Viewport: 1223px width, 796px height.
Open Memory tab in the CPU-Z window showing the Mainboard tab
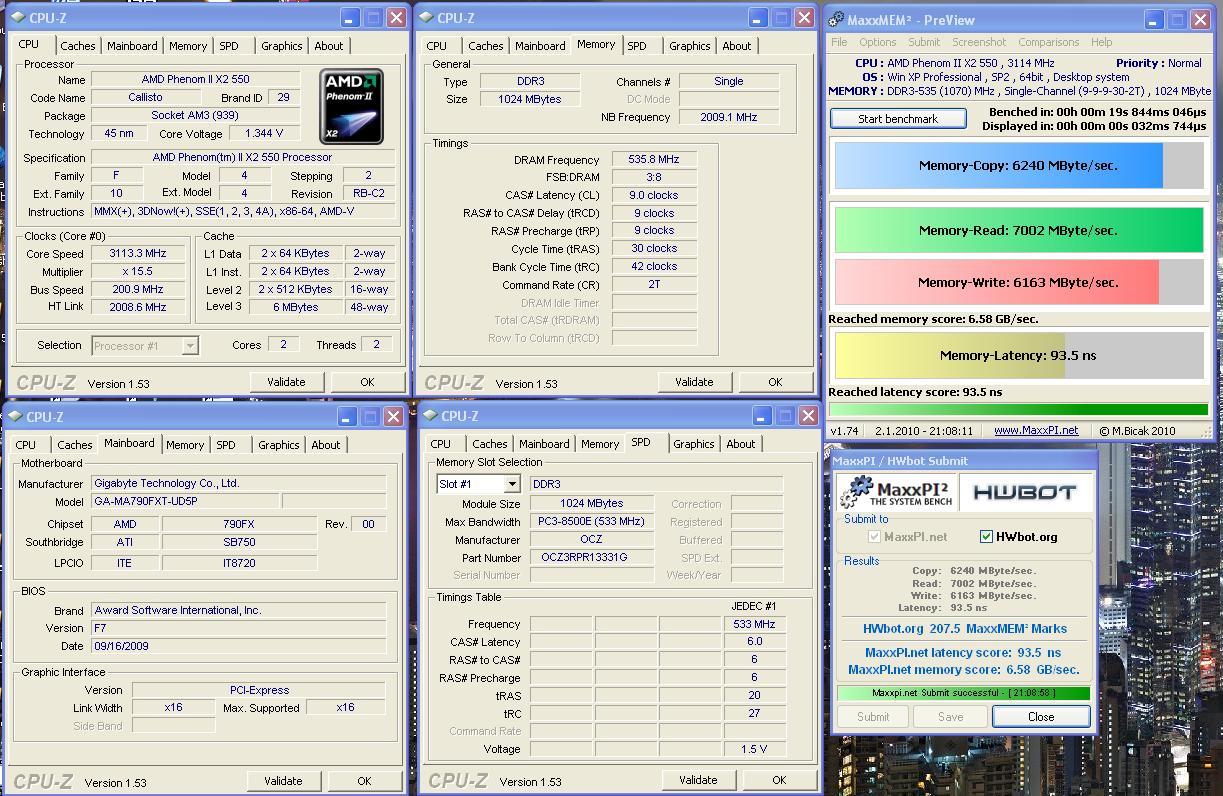click(185, 445)
